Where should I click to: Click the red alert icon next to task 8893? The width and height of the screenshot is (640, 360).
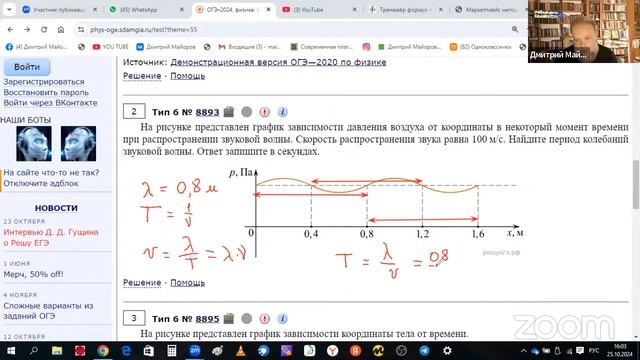coord(264,111)
